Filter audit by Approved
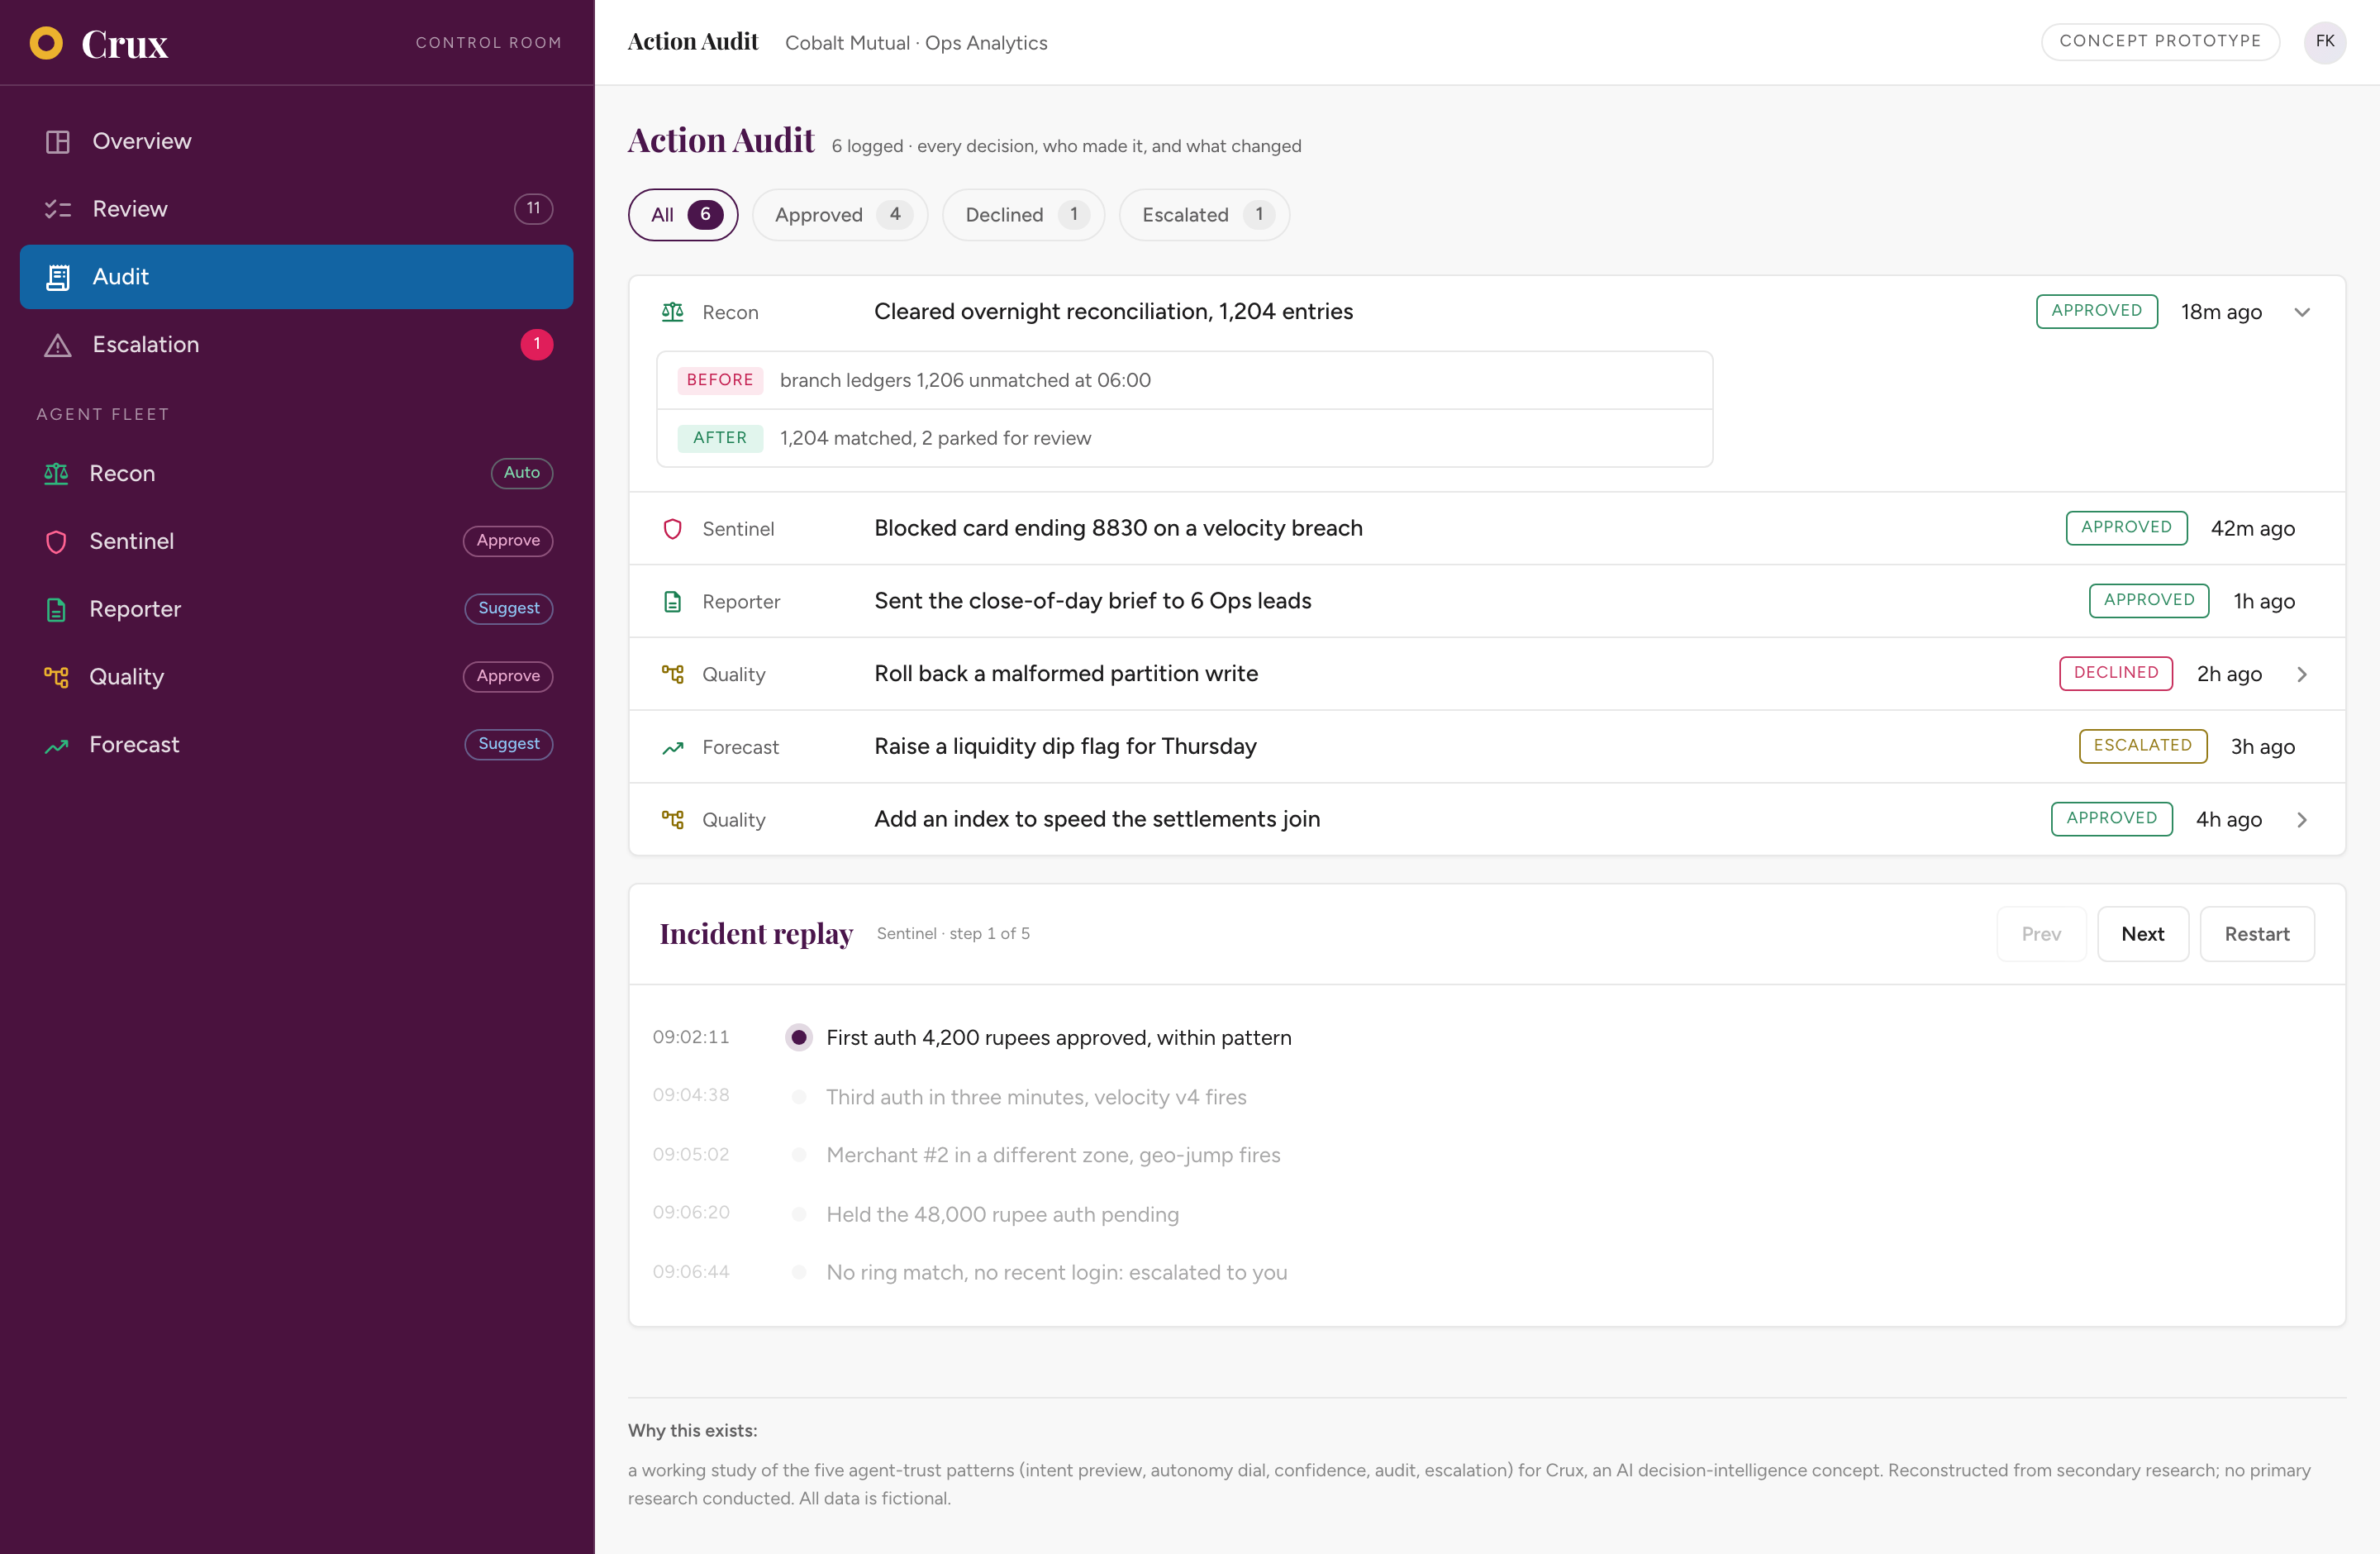Screen dimensions: 2380x1554 839,215
